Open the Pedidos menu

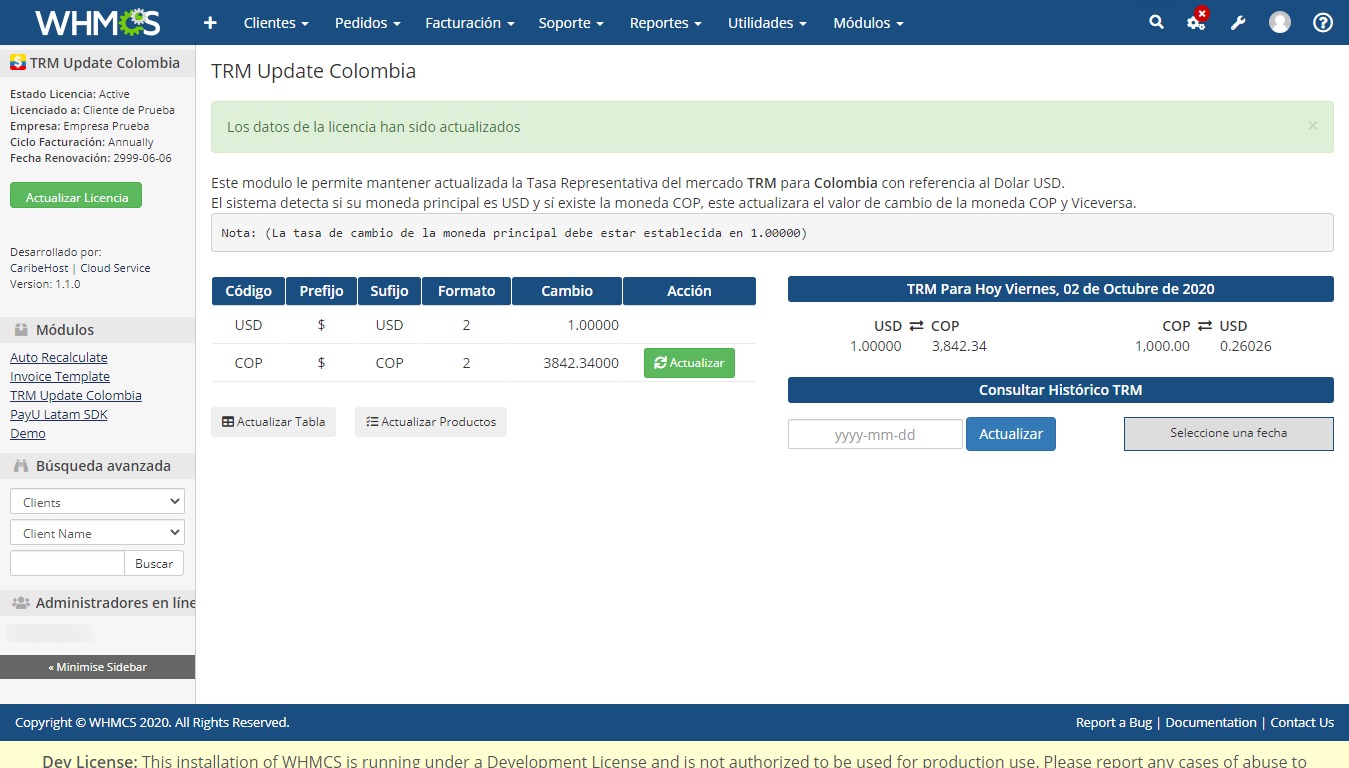(x=368, y=22)
